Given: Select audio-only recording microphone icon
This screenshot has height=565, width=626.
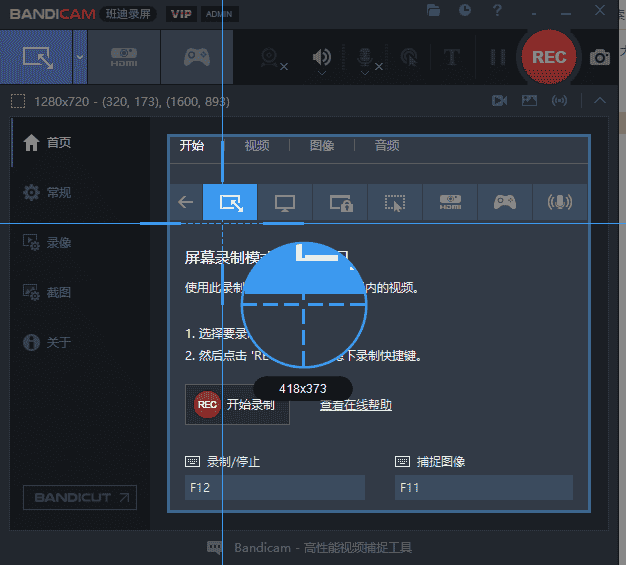Looking at the screenshot, I should [560, 202].
